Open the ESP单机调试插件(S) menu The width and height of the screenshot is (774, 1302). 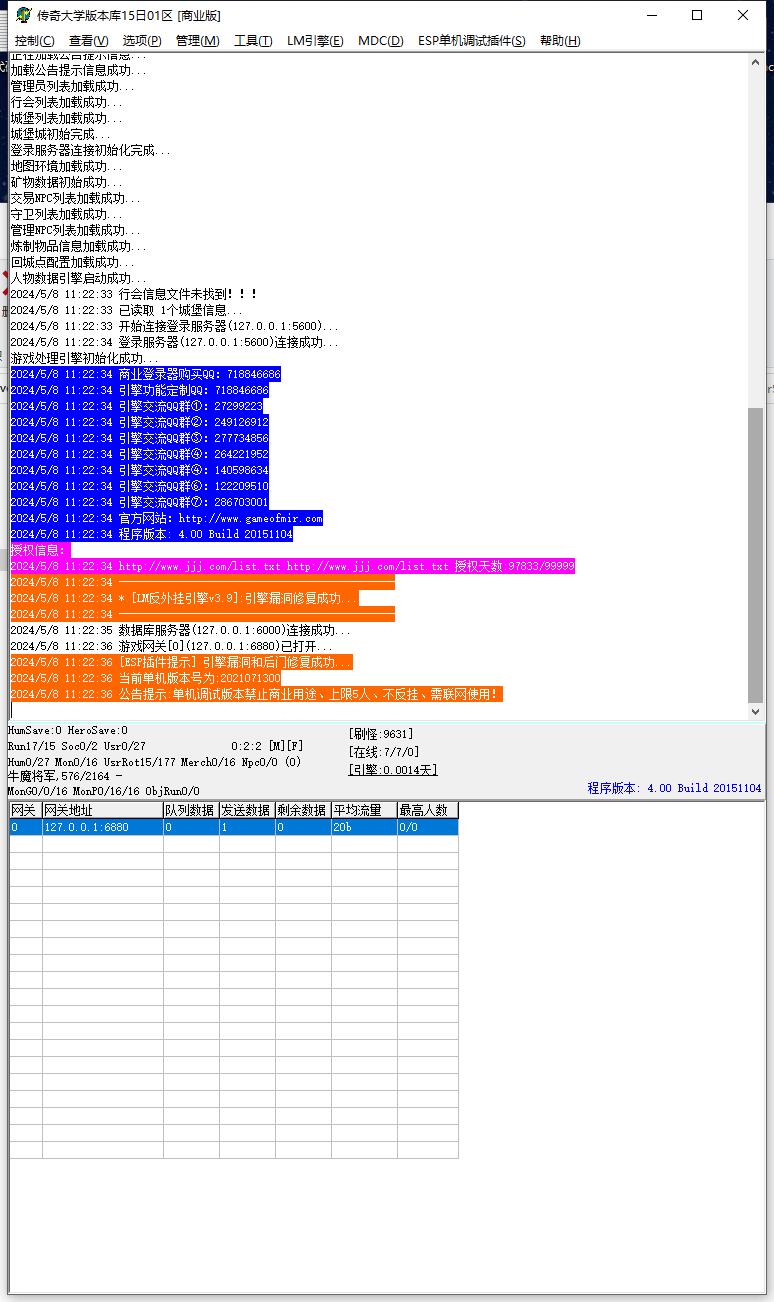click(471, 41)
